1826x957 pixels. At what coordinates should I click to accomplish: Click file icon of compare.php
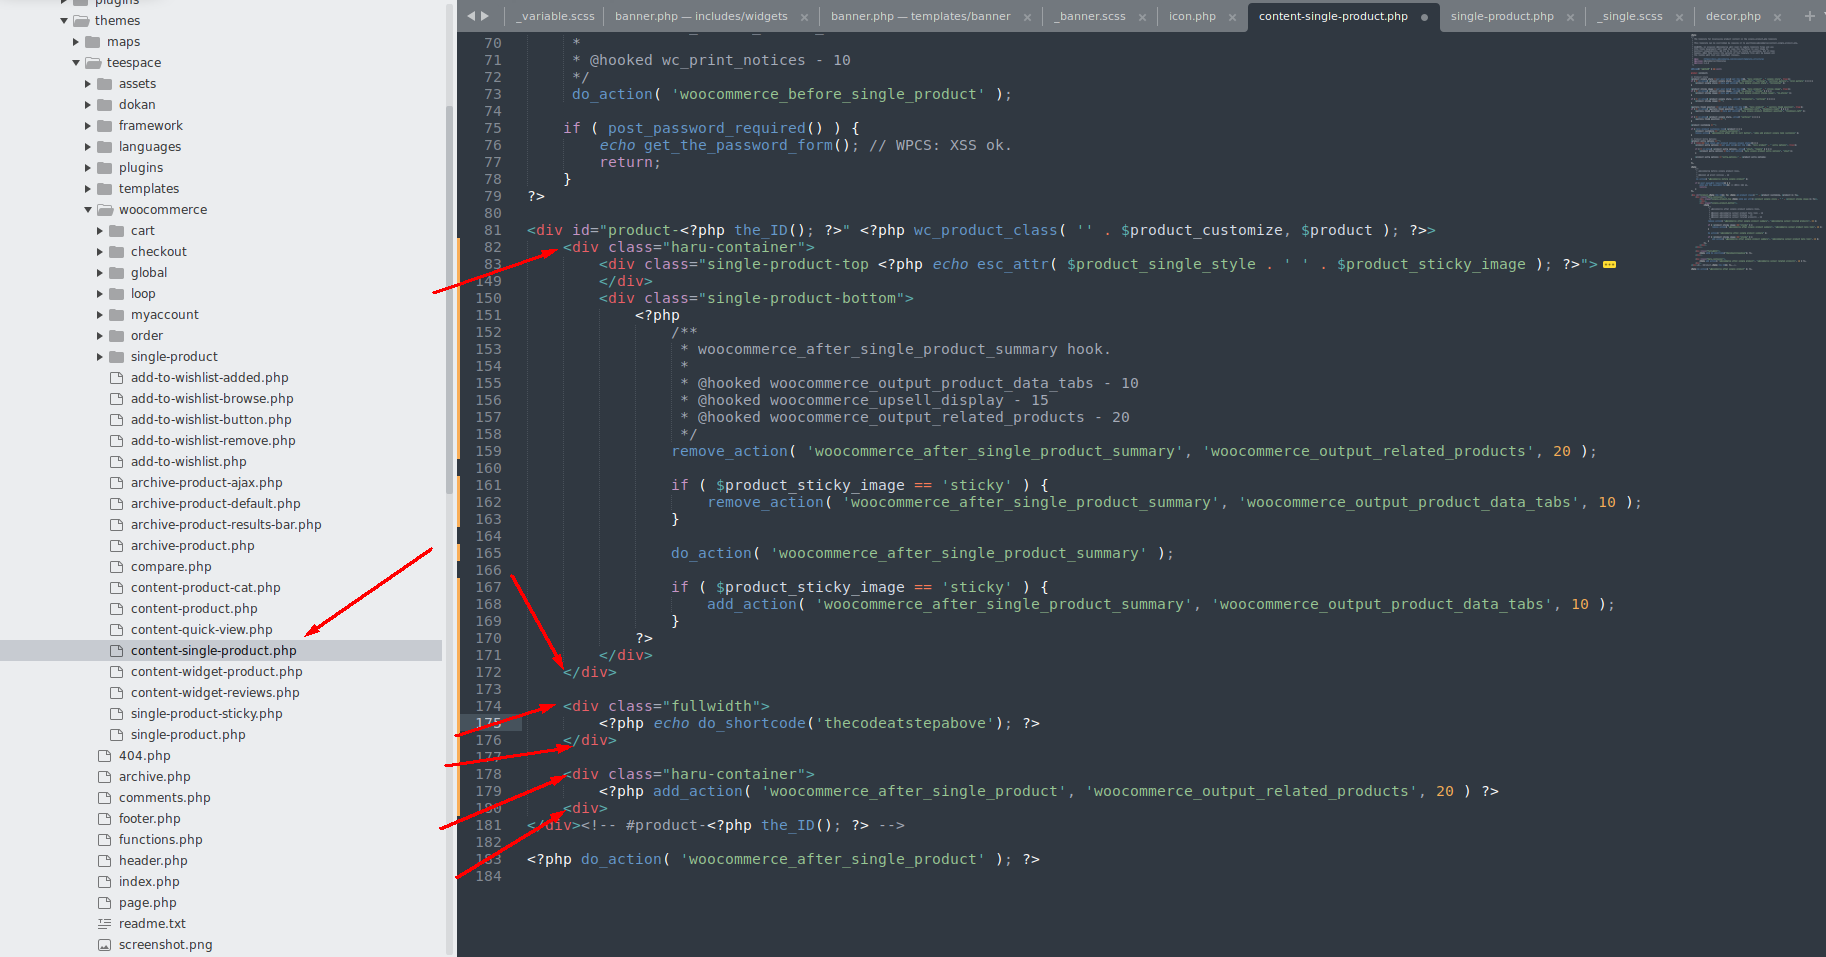coord(117,567)
